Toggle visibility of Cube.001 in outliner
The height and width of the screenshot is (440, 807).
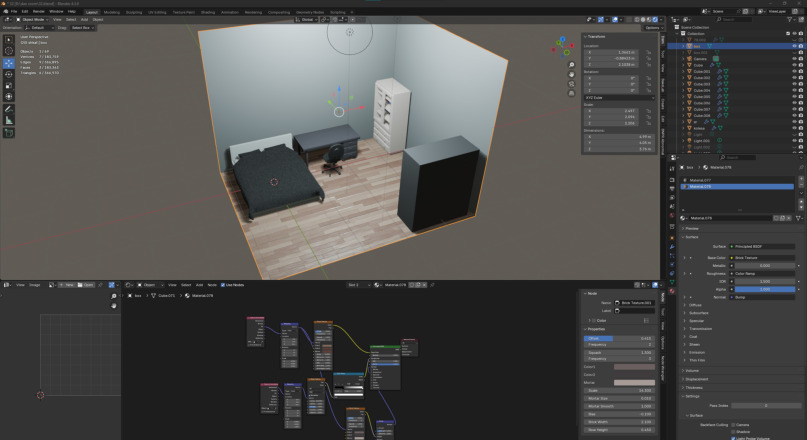coord(794,72)
